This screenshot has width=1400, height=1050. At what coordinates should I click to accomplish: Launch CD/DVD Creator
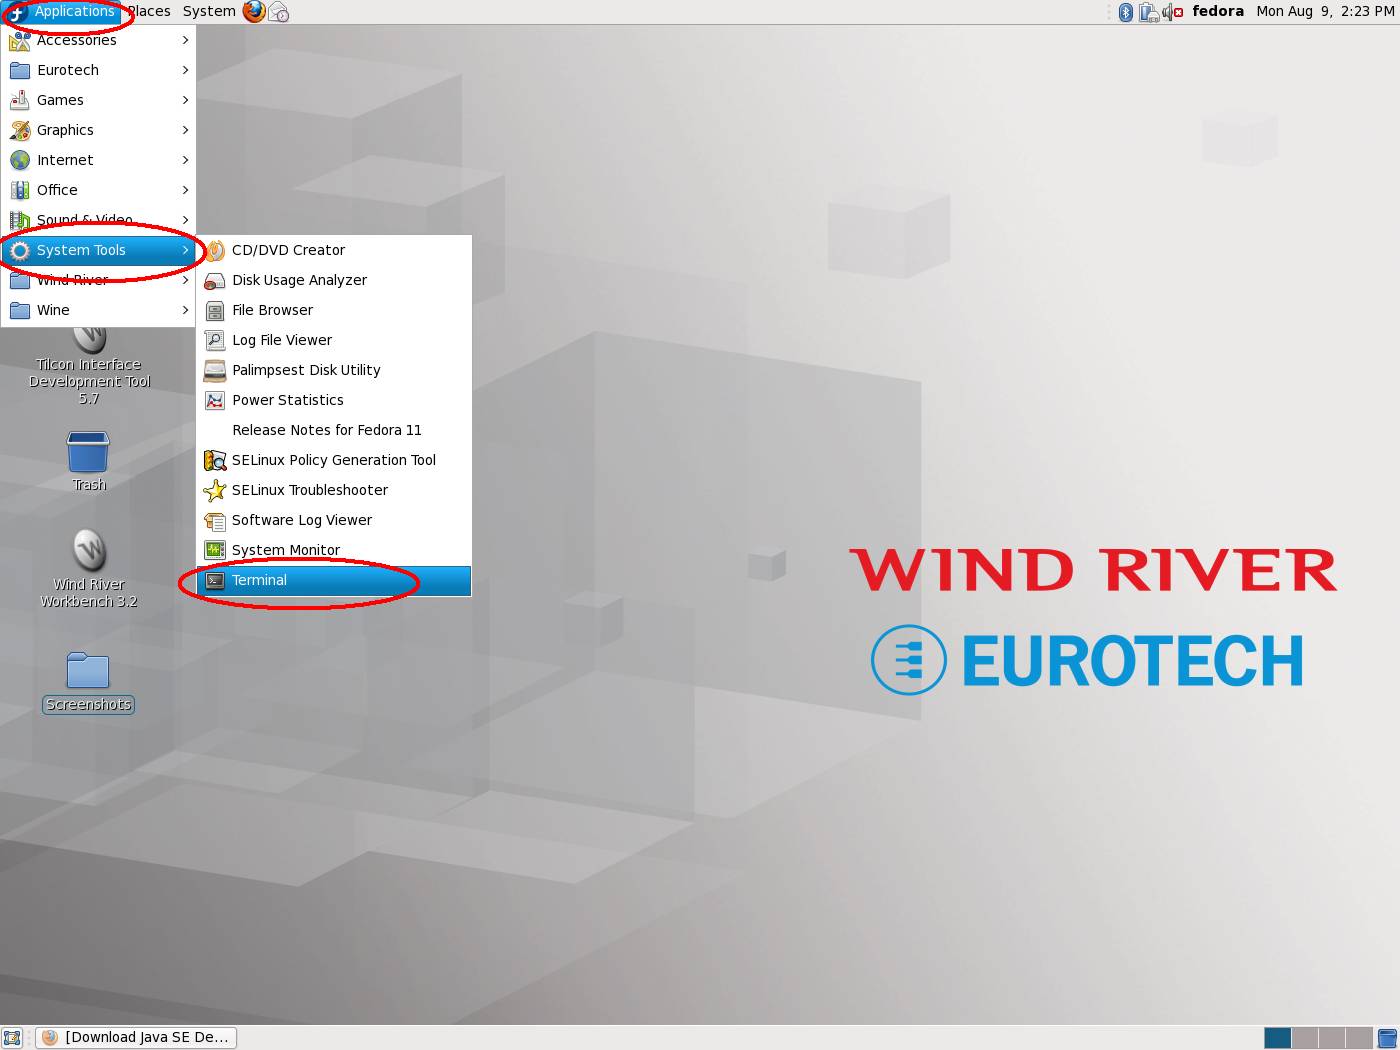334,250
